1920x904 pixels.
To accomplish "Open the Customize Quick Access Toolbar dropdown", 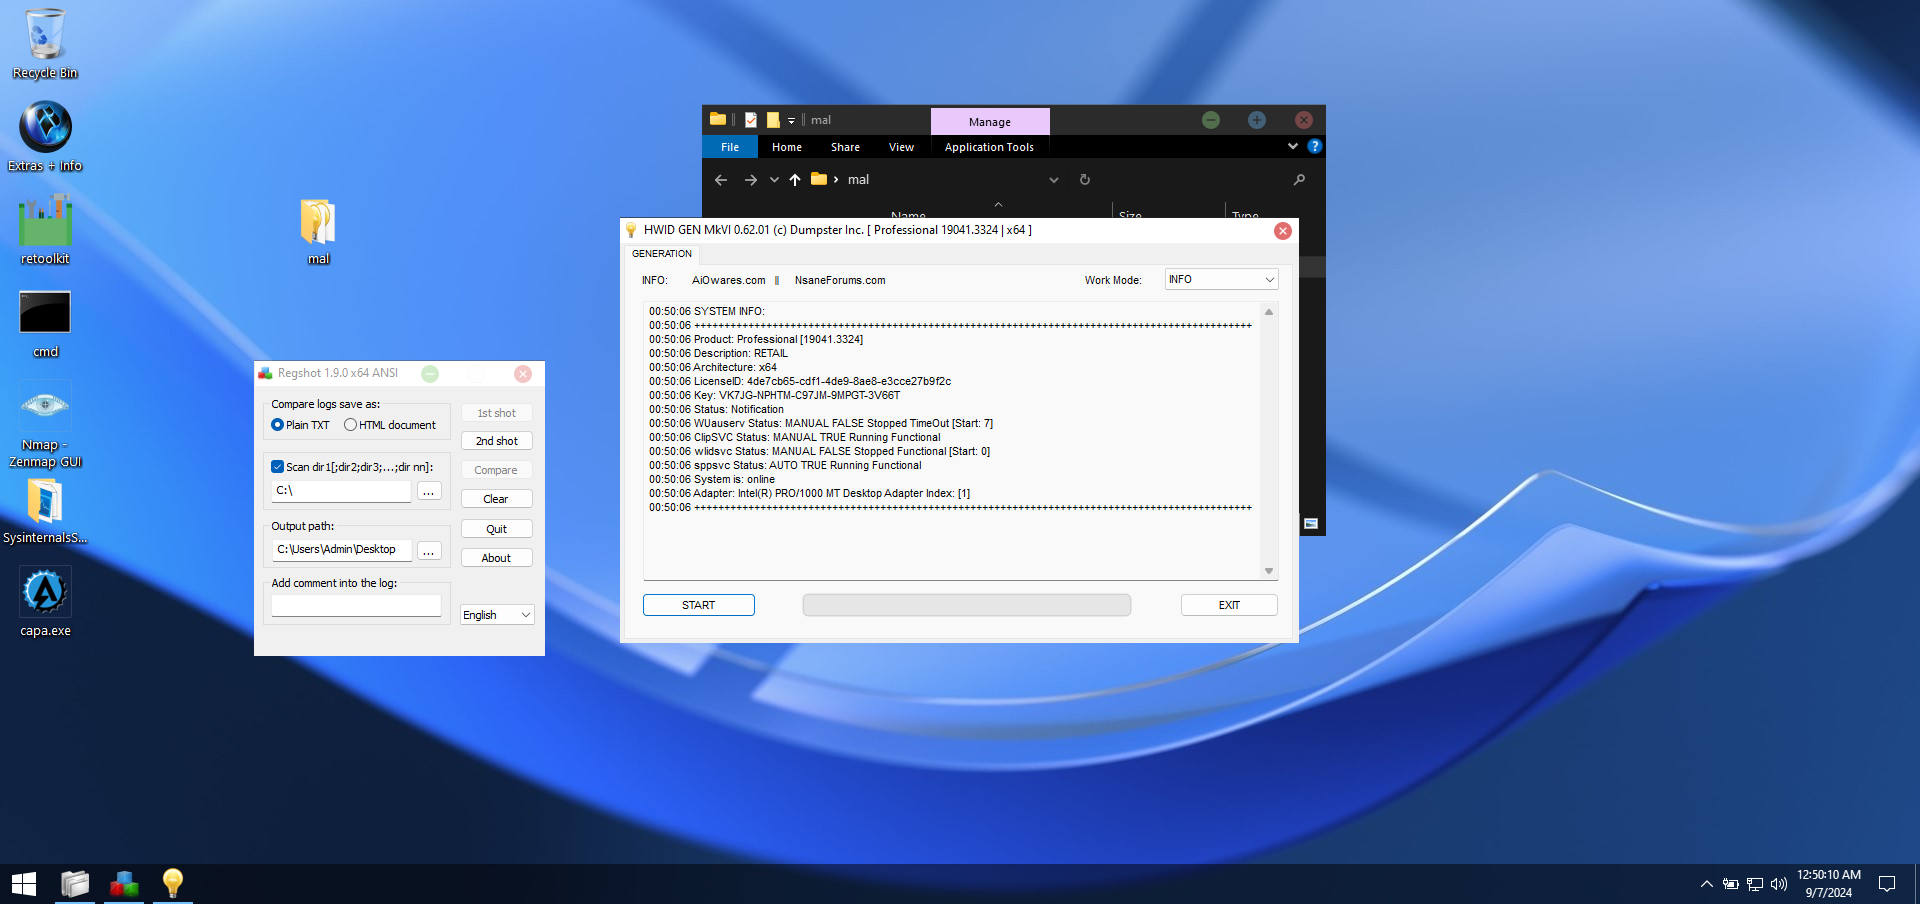I will click(x=791, y=121).
